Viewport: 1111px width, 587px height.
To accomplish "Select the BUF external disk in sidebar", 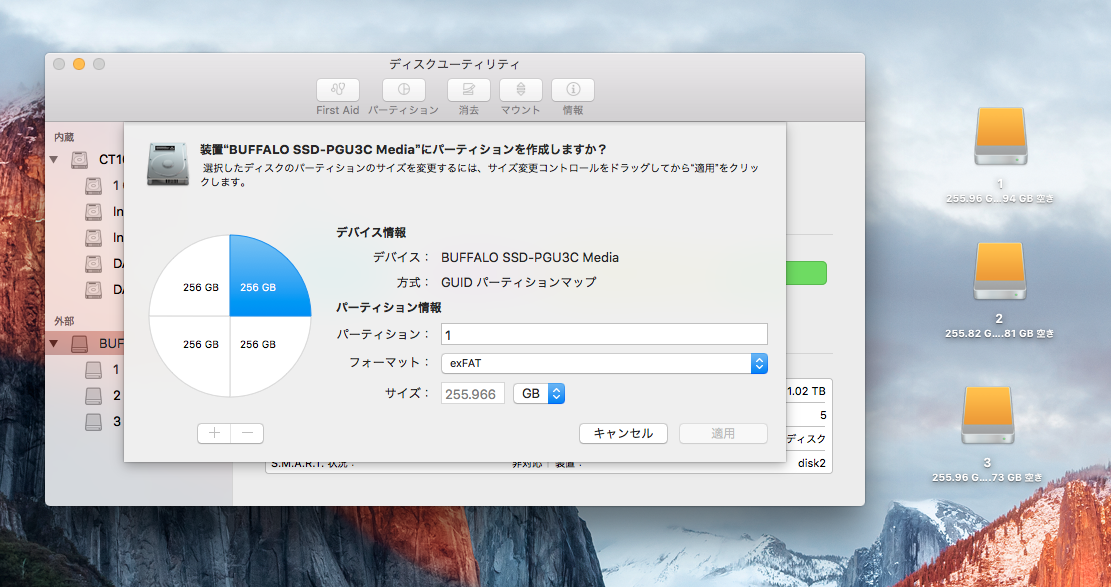I will click(85, 344).
